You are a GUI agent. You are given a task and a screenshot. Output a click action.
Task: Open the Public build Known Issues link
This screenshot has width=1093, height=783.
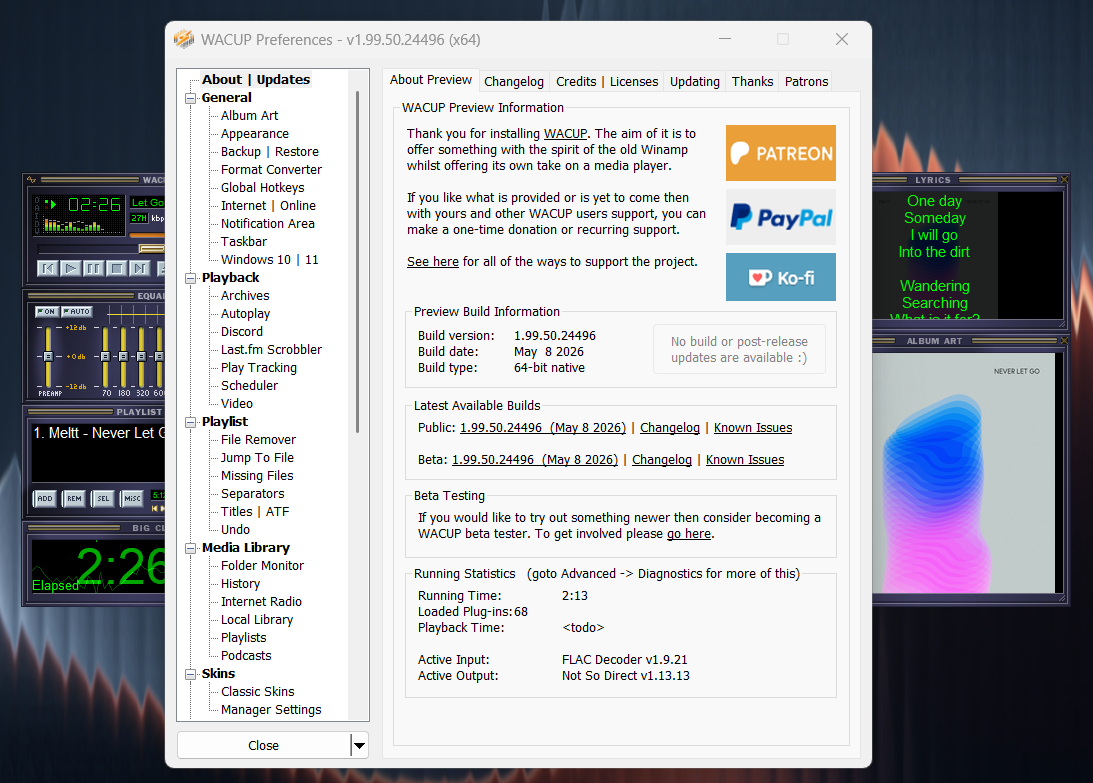click(753, 428)
